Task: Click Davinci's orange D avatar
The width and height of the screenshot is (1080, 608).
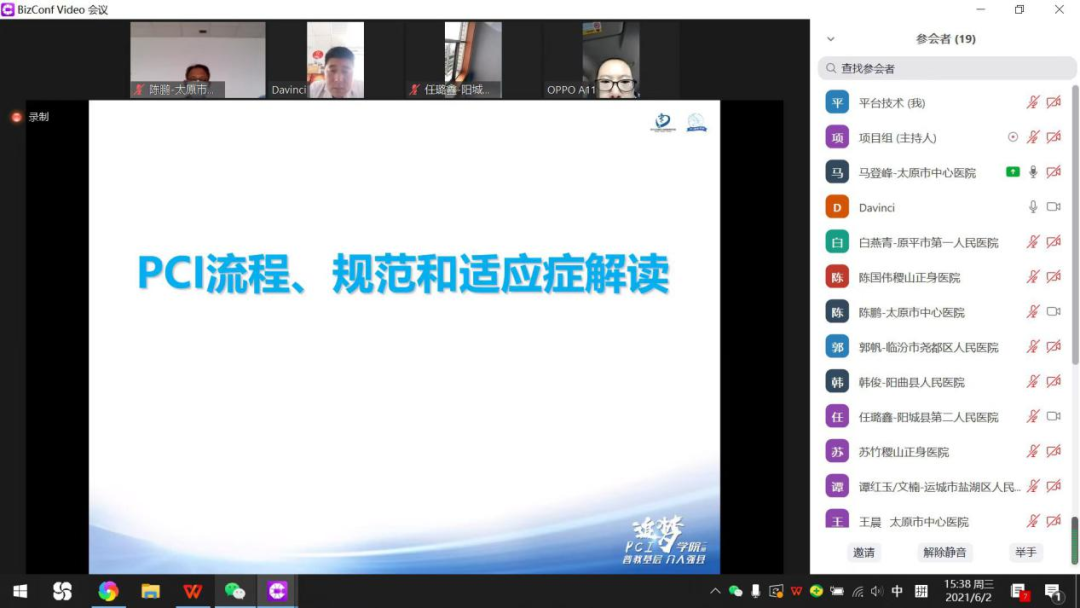Action: pyautogui.click(x=837, y=207)
